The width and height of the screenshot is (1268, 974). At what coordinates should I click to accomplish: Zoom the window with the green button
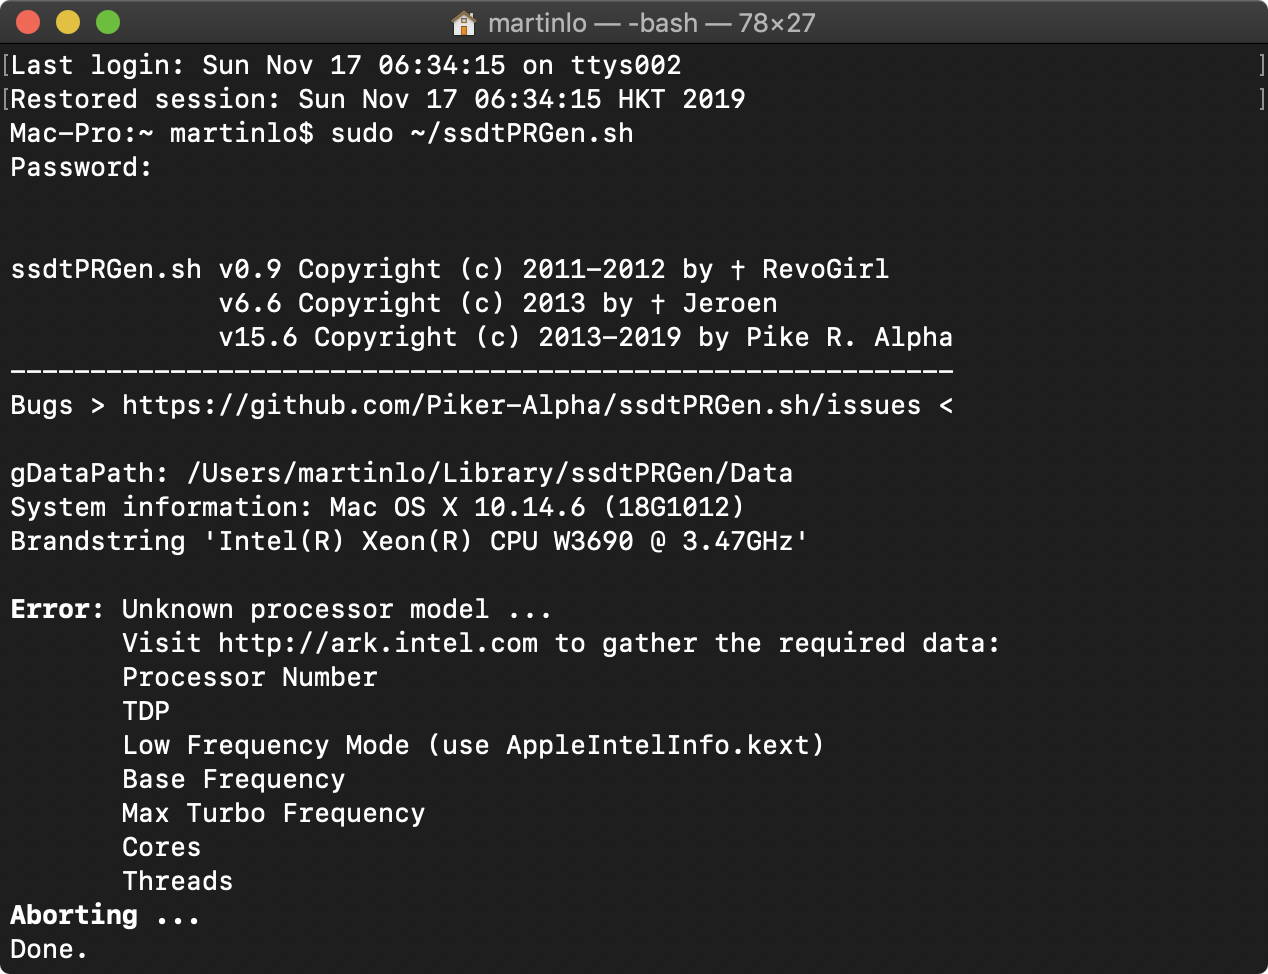point(108,22)
